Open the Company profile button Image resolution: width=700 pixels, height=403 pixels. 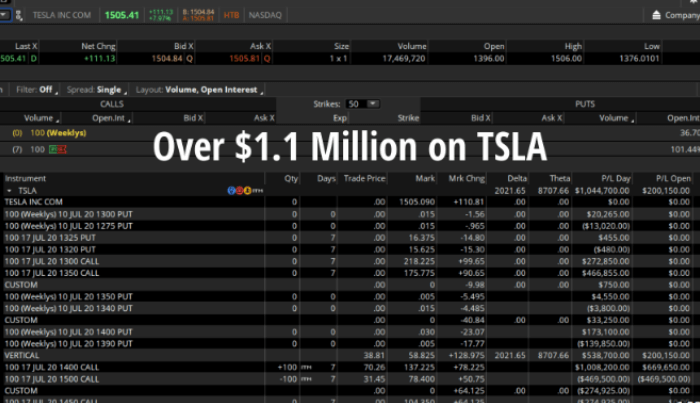[671, 15]
